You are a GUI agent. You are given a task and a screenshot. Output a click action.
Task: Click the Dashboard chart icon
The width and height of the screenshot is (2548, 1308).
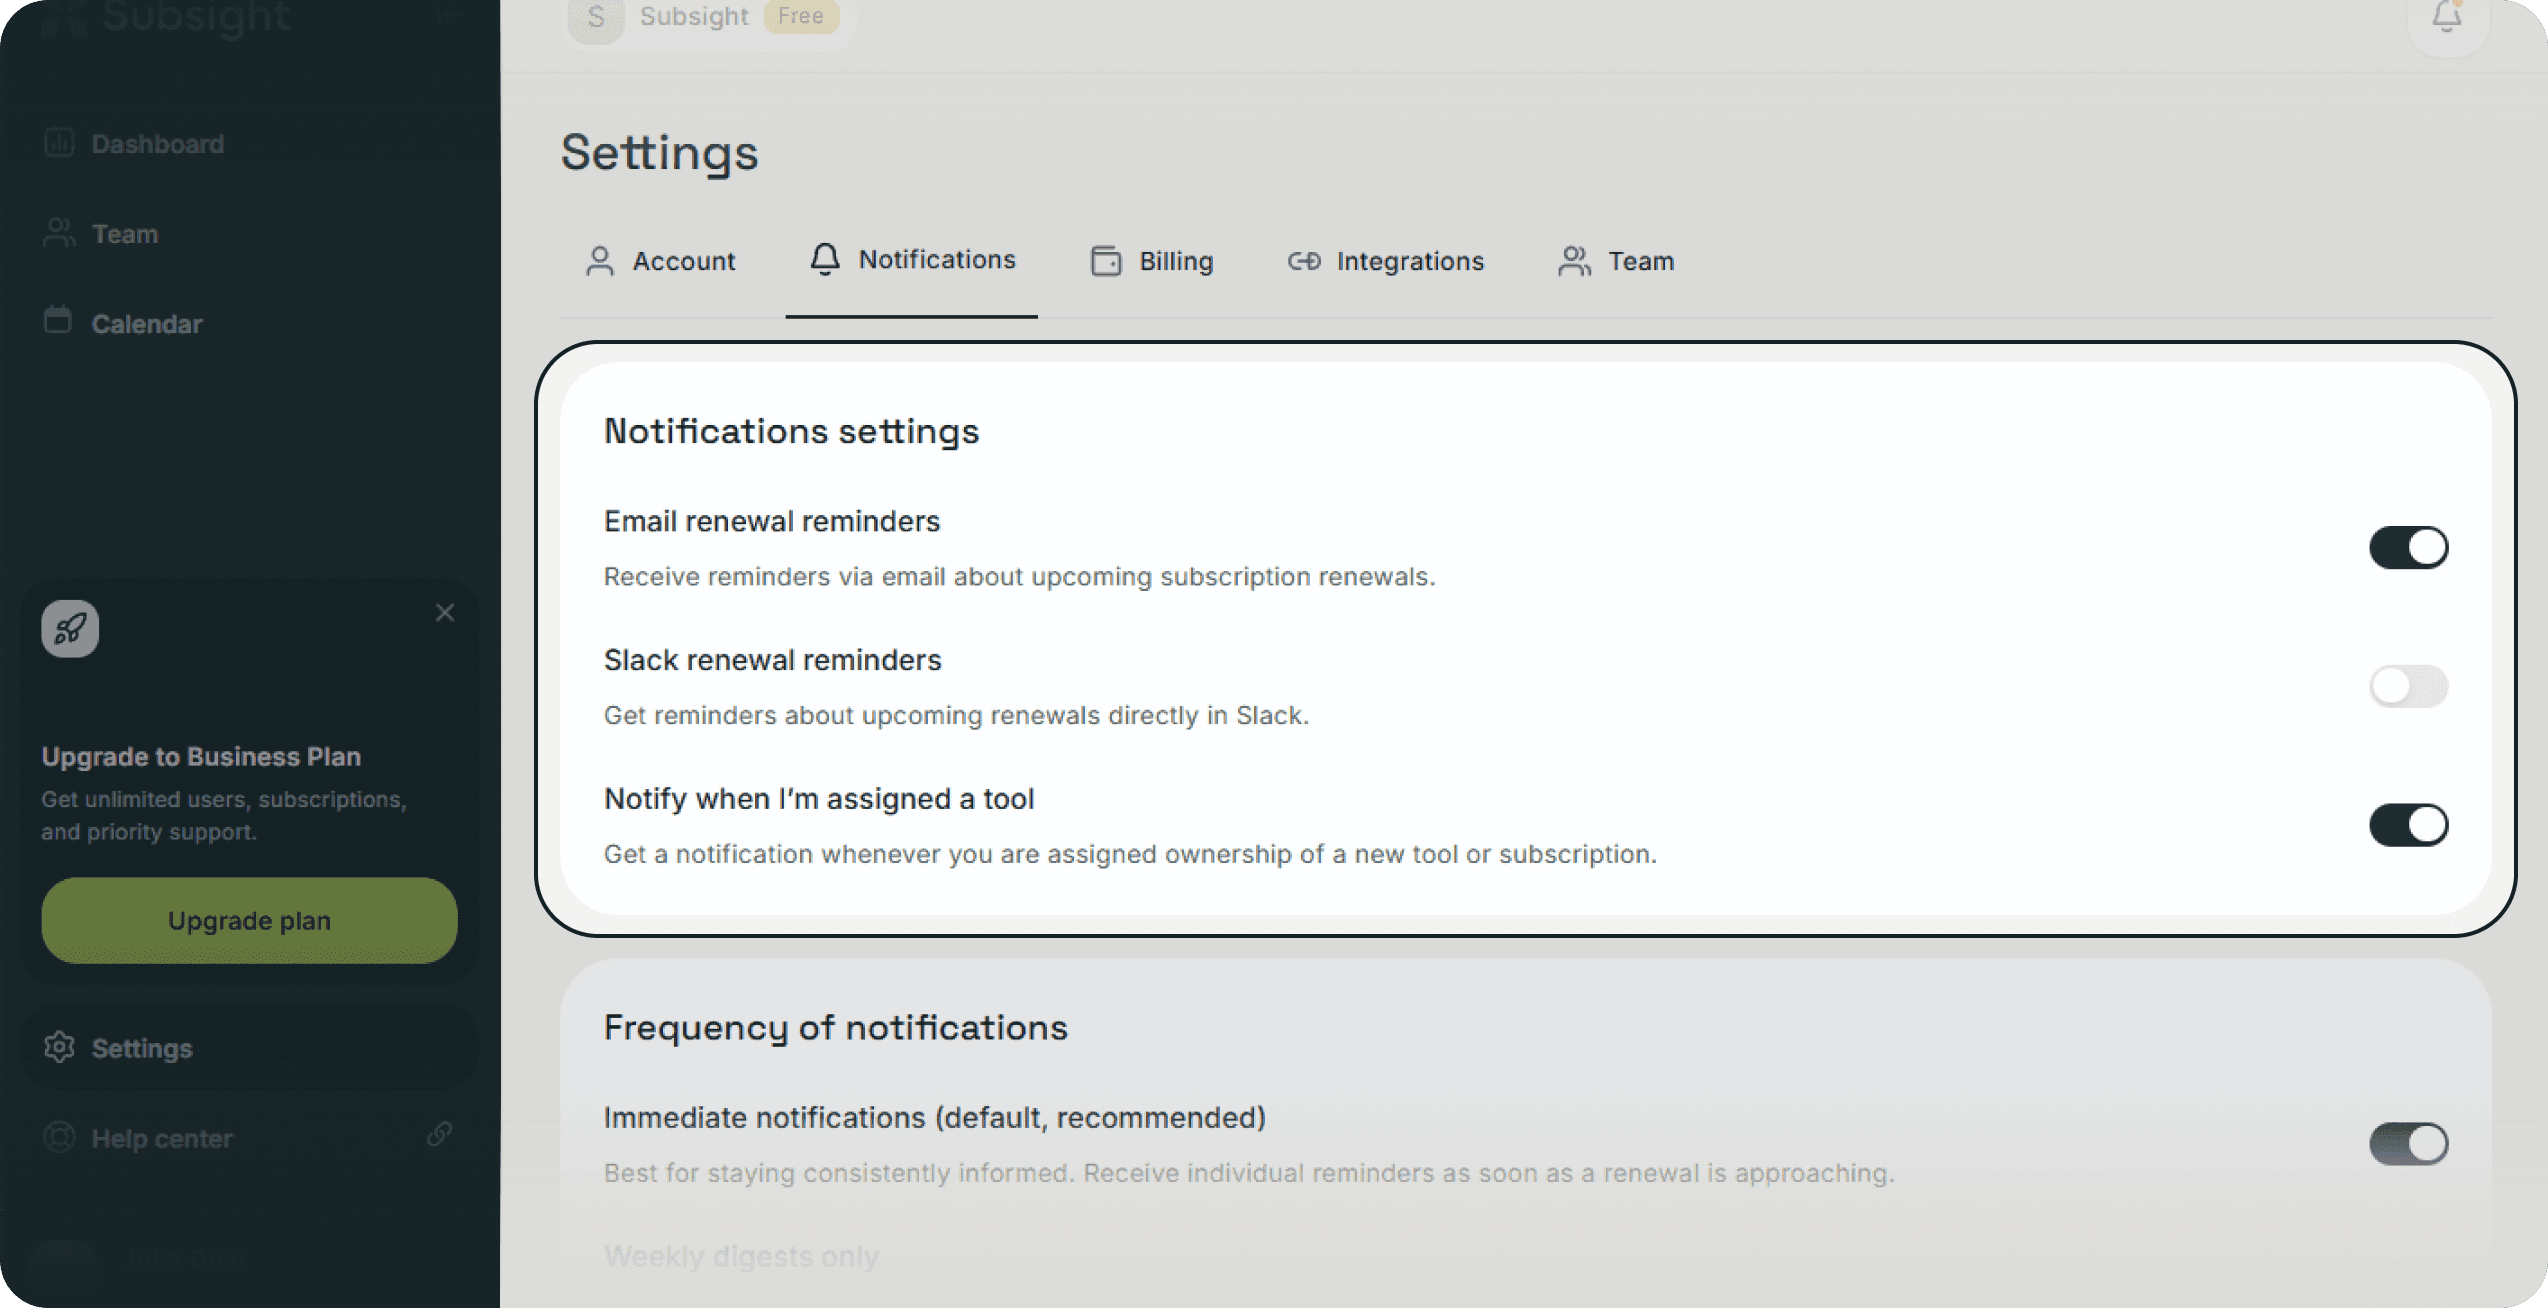(x=59, y=143)
